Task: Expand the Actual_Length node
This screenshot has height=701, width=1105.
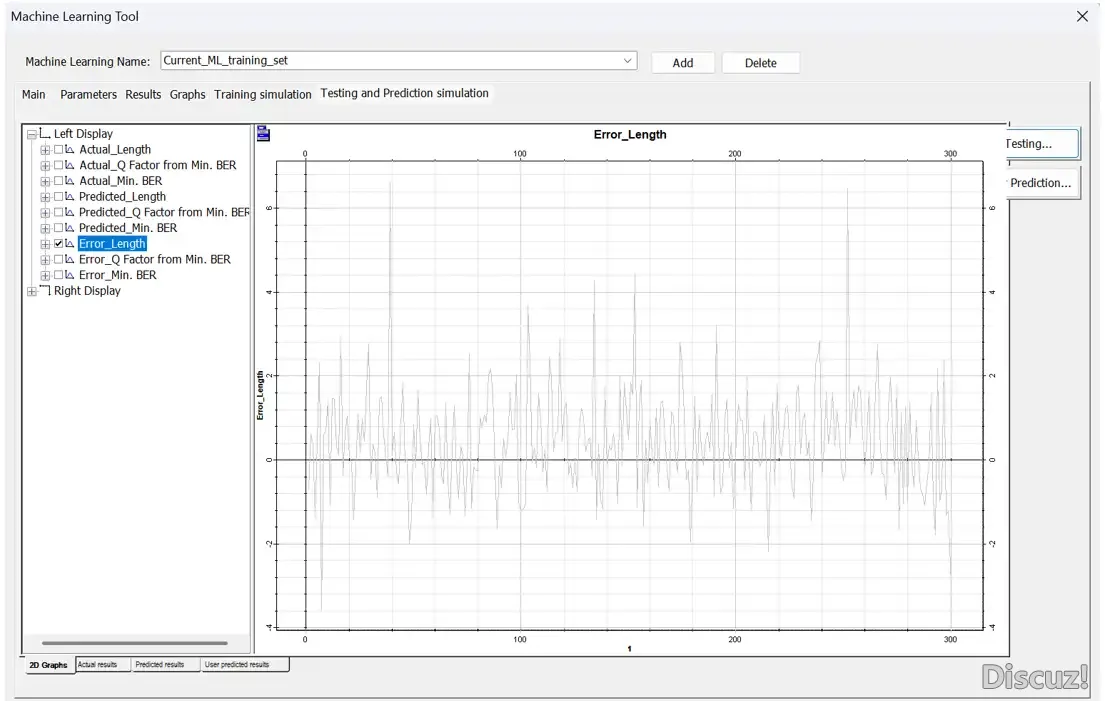Action: tap(45, 150)
